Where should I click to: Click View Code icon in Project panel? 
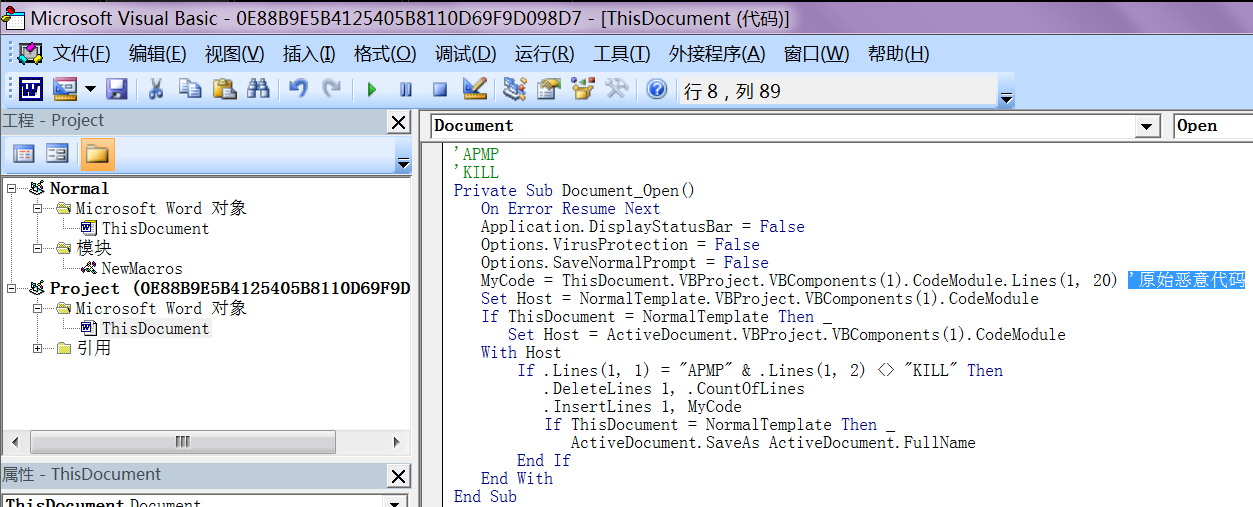(x=23, y=154)
